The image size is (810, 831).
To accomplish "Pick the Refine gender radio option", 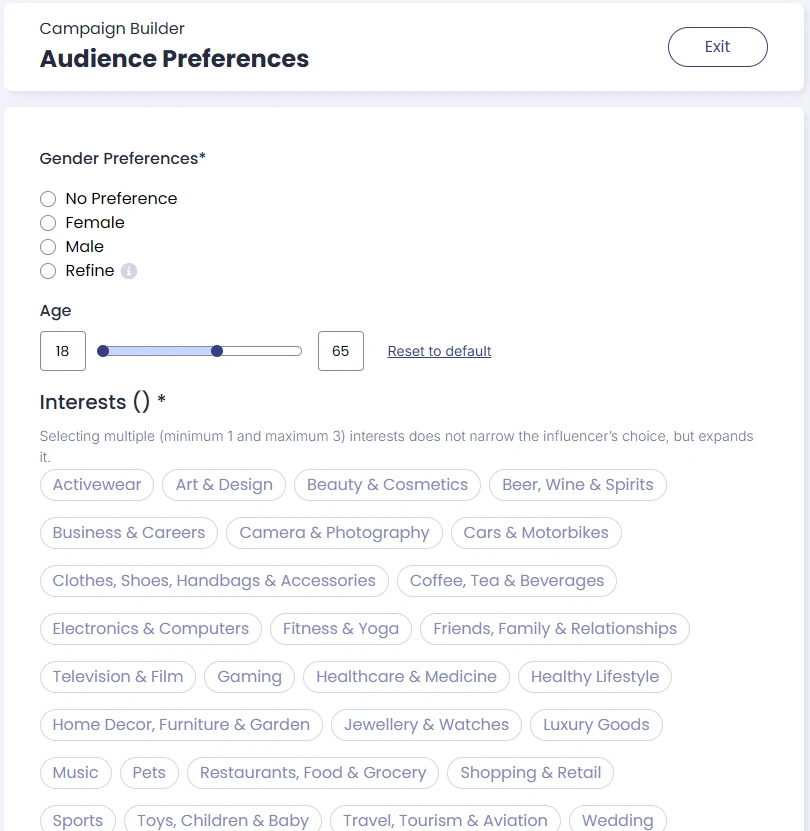I will click(48, 271).
